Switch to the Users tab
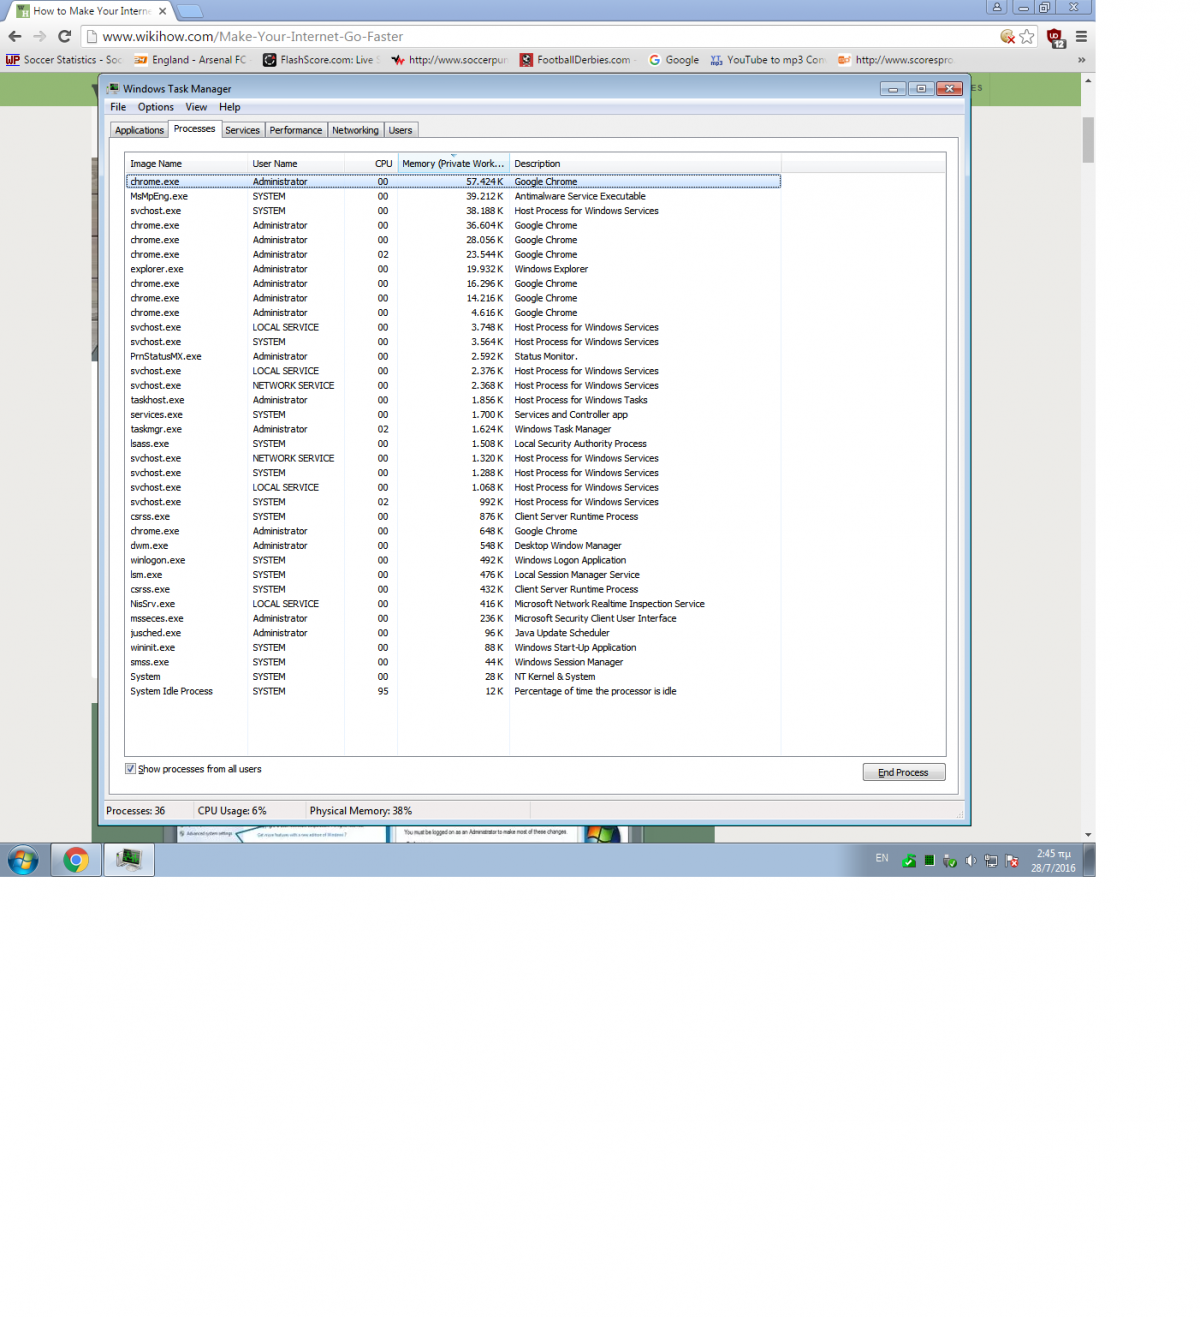This screenshot has height=1317, width=1200. pyautogui.click(x=400, y=130)
